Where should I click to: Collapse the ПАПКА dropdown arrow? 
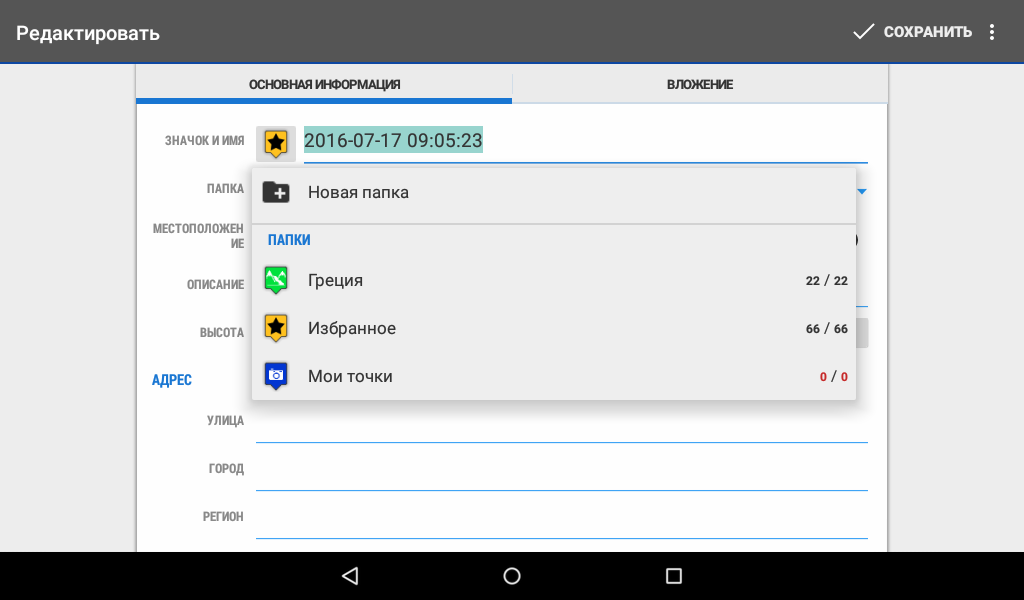click(x=861, y=190)
